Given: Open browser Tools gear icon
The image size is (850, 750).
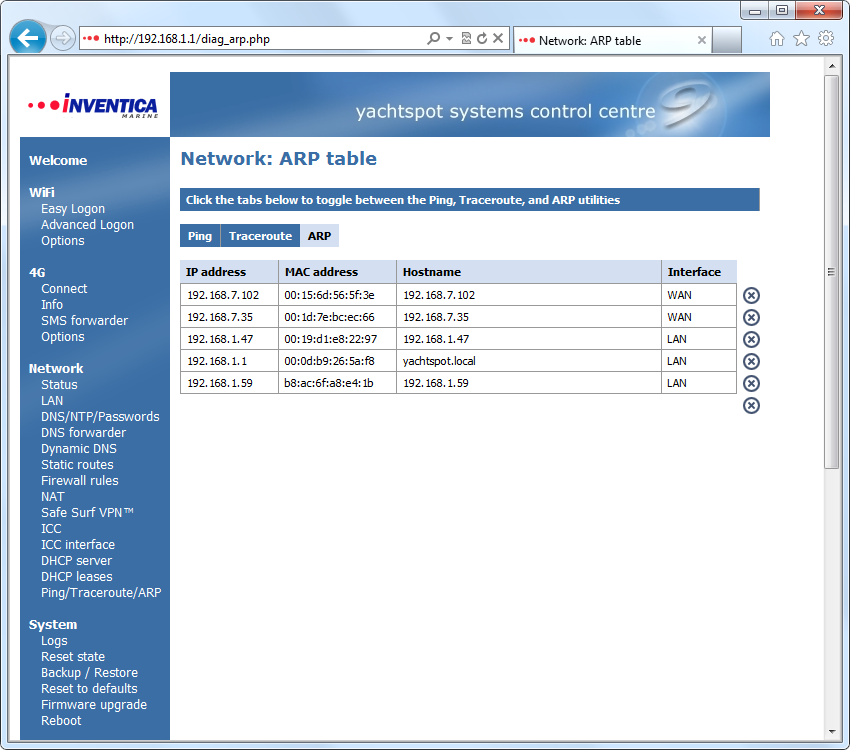Looking at the screenshot, I should (x=826, y=38).
